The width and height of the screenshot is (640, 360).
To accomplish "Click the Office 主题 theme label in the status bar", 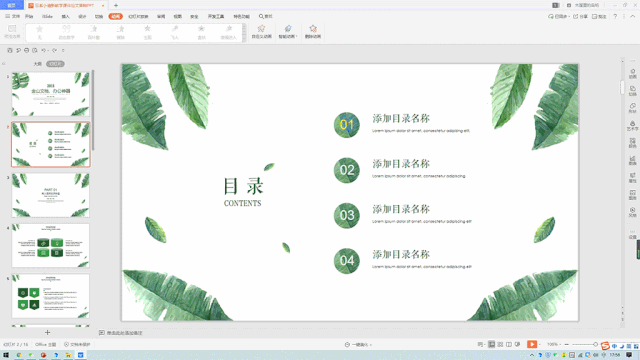I will pos(45,344).
